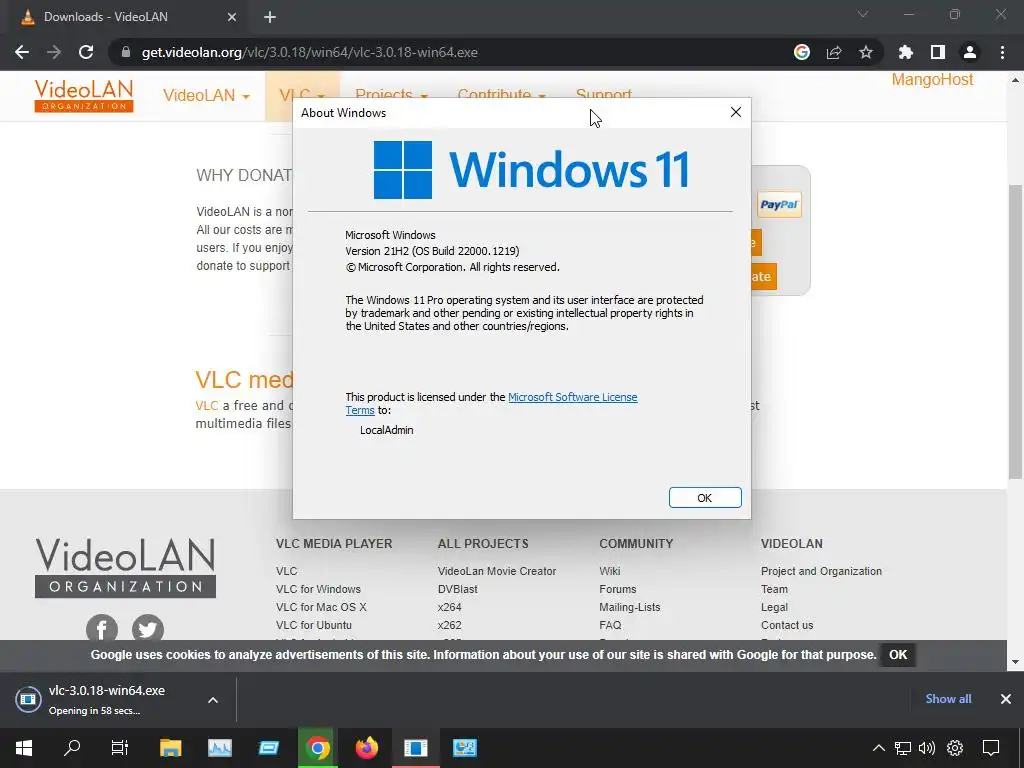Image resolution: width=1024 pixels, height=768 pixels.
Task: Launch File Explorer from taskbar
Action: [x=170, y=748]
